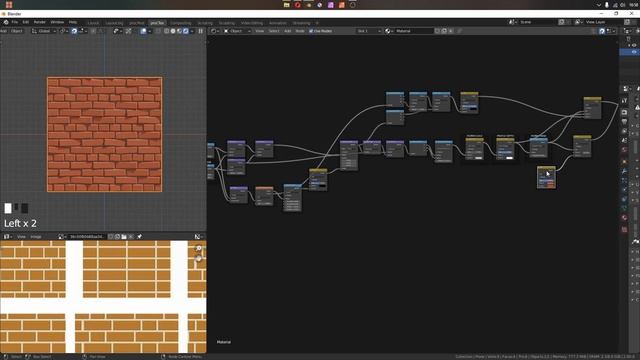This screenshot has width=640, height=360.
Task: Toggle the Use Nodes checkbox
Action: (311, 31)
